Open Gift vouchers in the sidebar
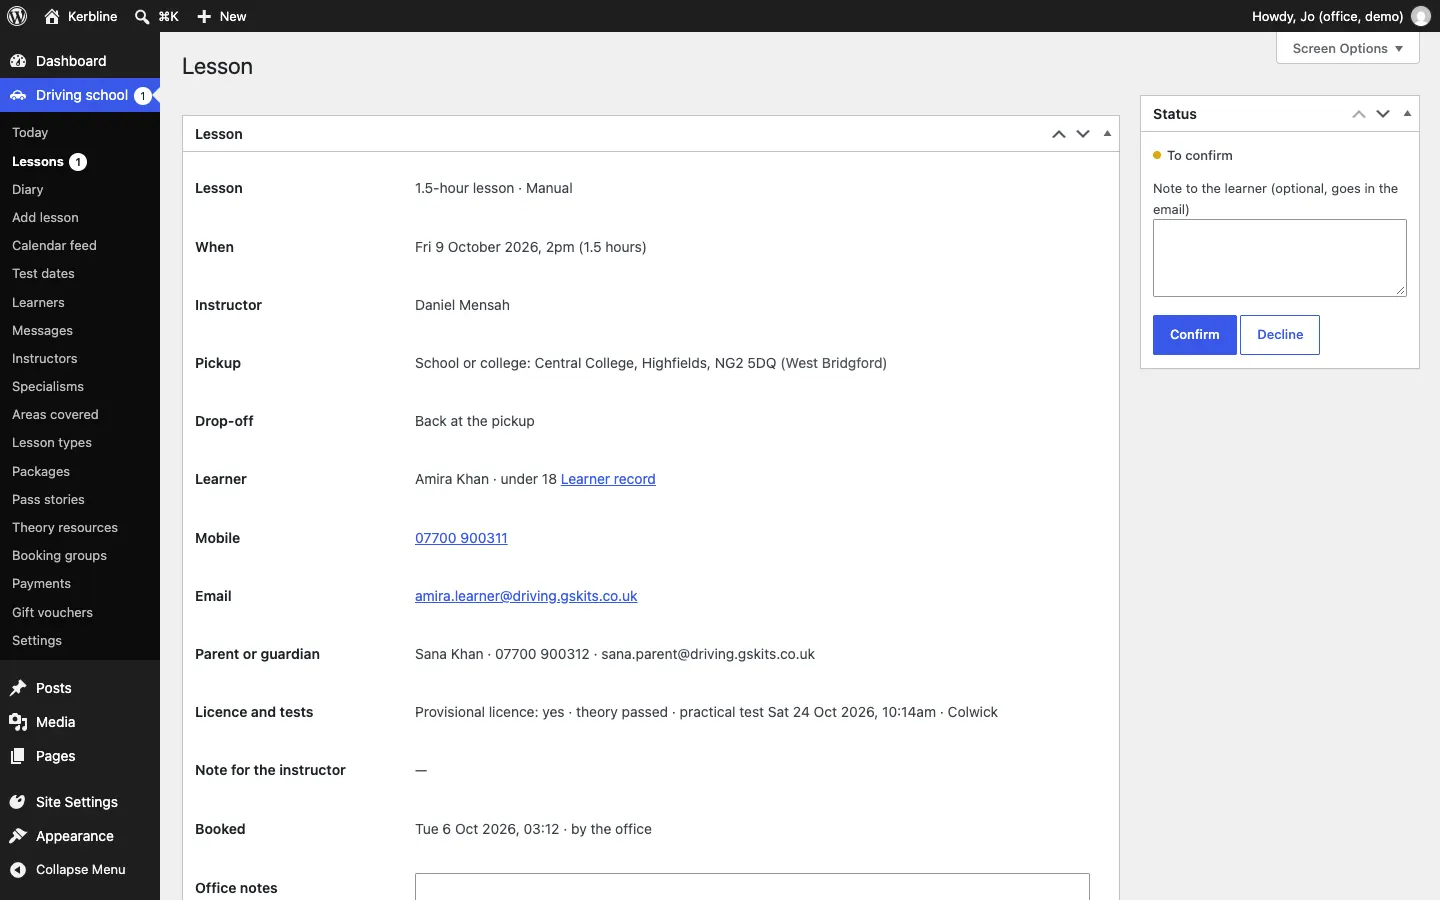The height and width of the screenshot is (900, 1440). coord(52,613)
